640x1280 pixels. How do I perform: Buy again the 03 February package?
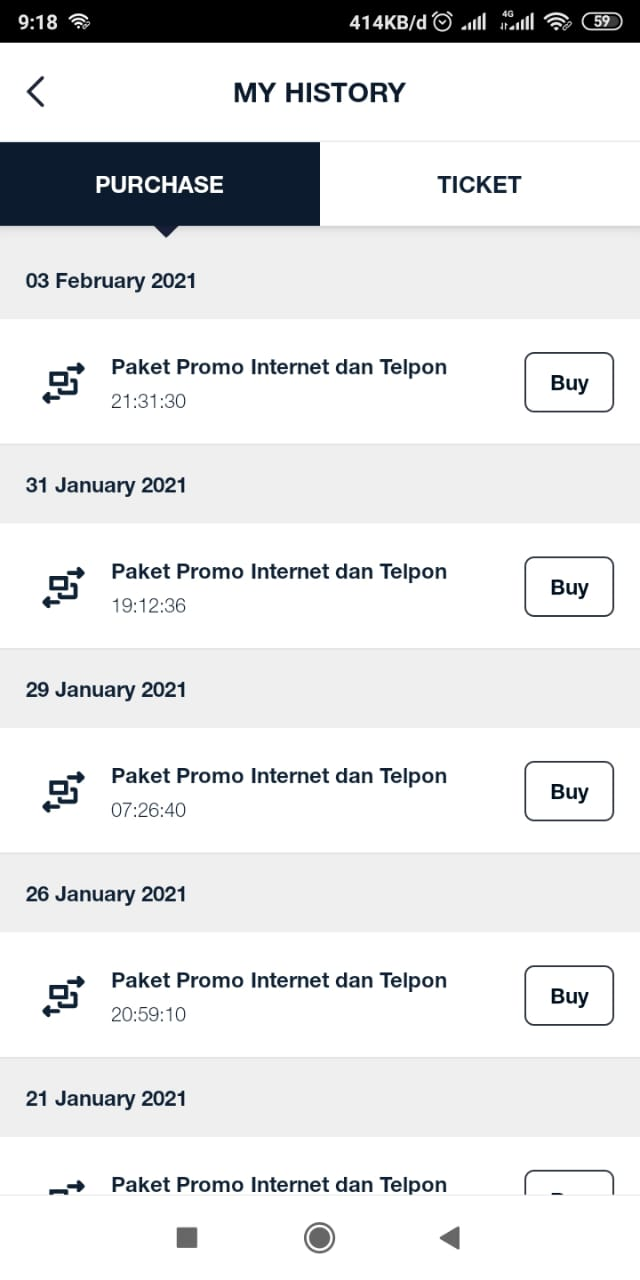568,382
